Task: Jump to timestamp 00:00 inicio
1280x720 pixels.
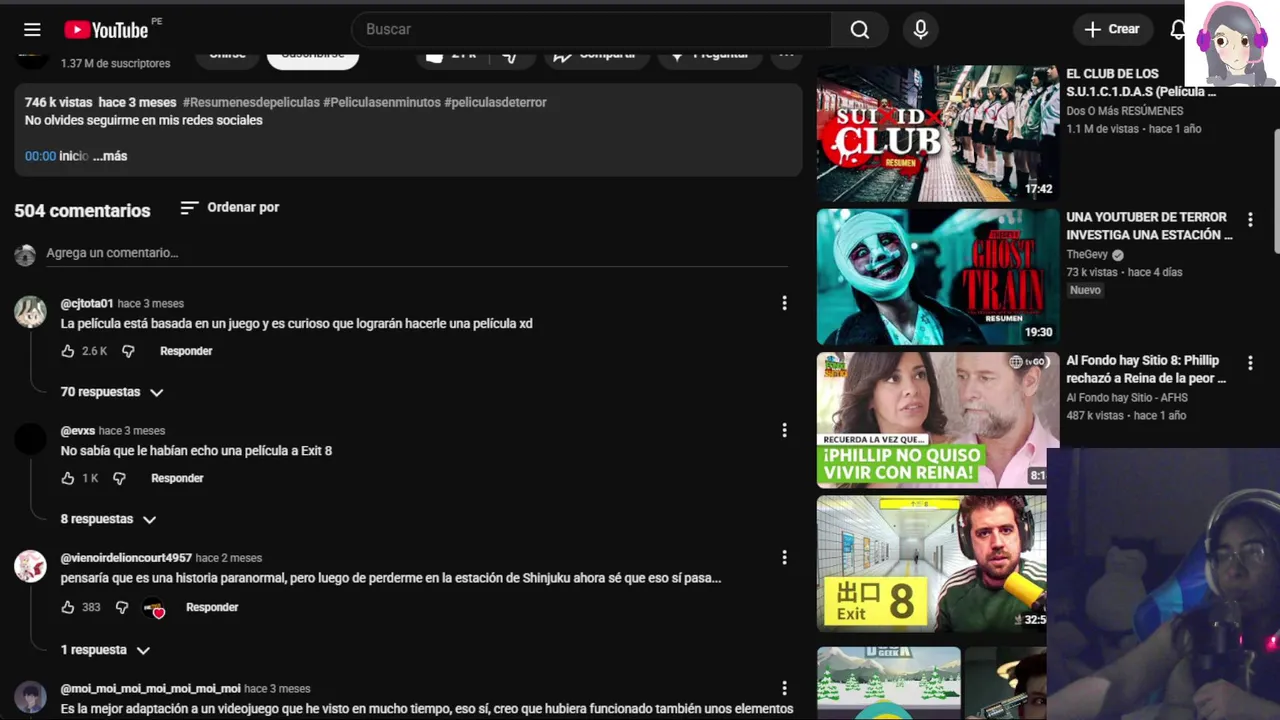Action: point(41,156)
